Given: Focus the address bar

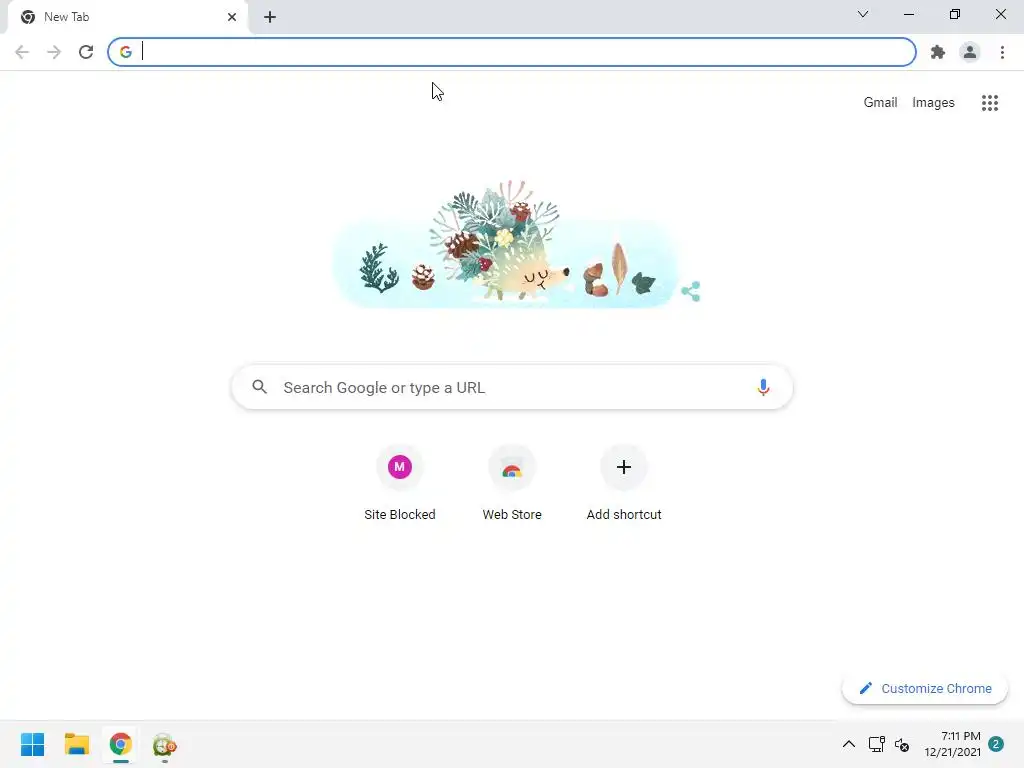Looking at the screenshot, I should point(512,52).
